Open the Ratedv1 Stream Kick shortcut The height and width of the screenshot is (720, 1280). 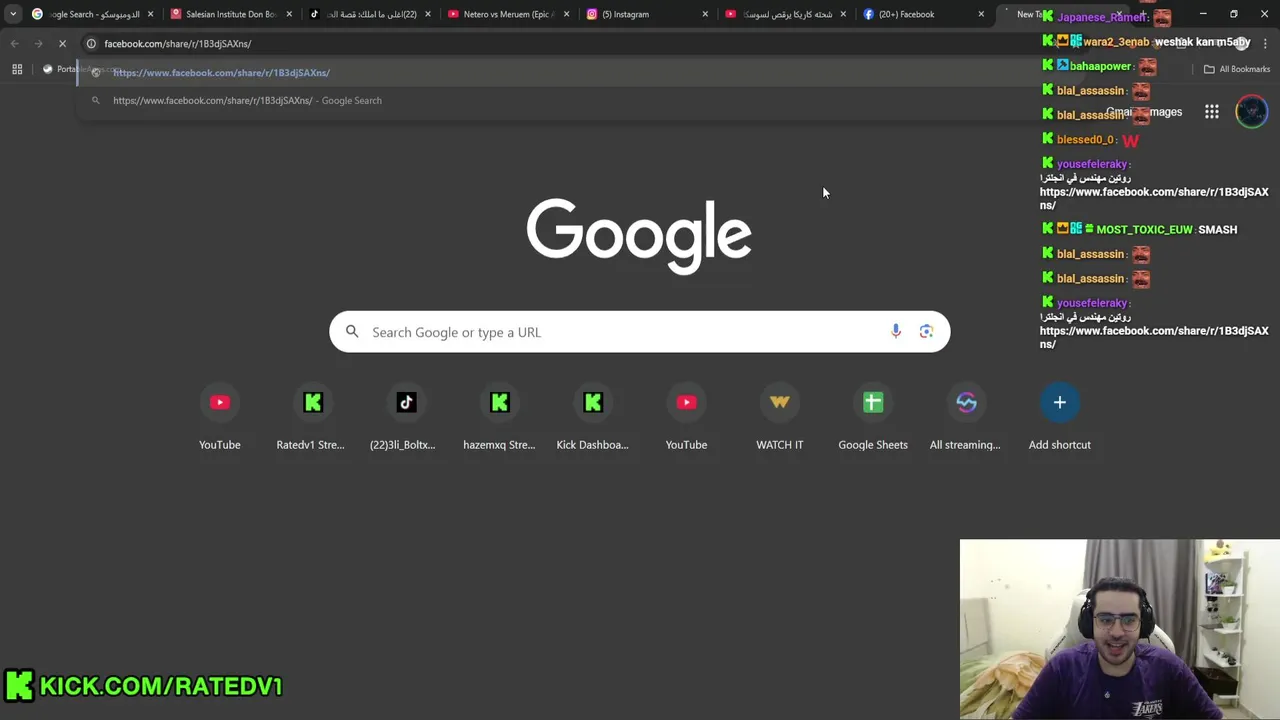tap(313, 418)
